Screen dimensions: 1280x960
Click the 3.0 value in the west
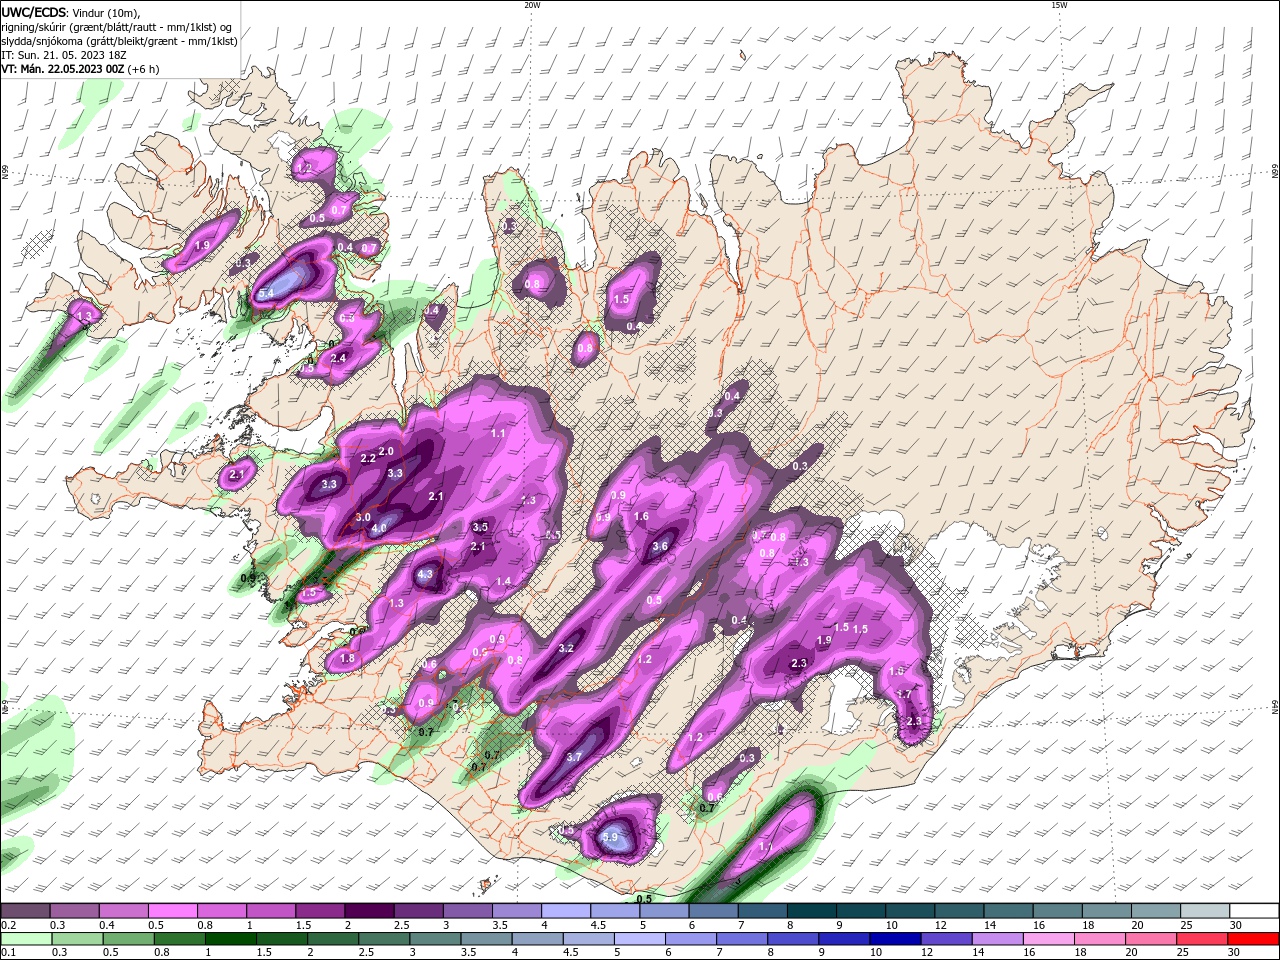click(363, 517)
